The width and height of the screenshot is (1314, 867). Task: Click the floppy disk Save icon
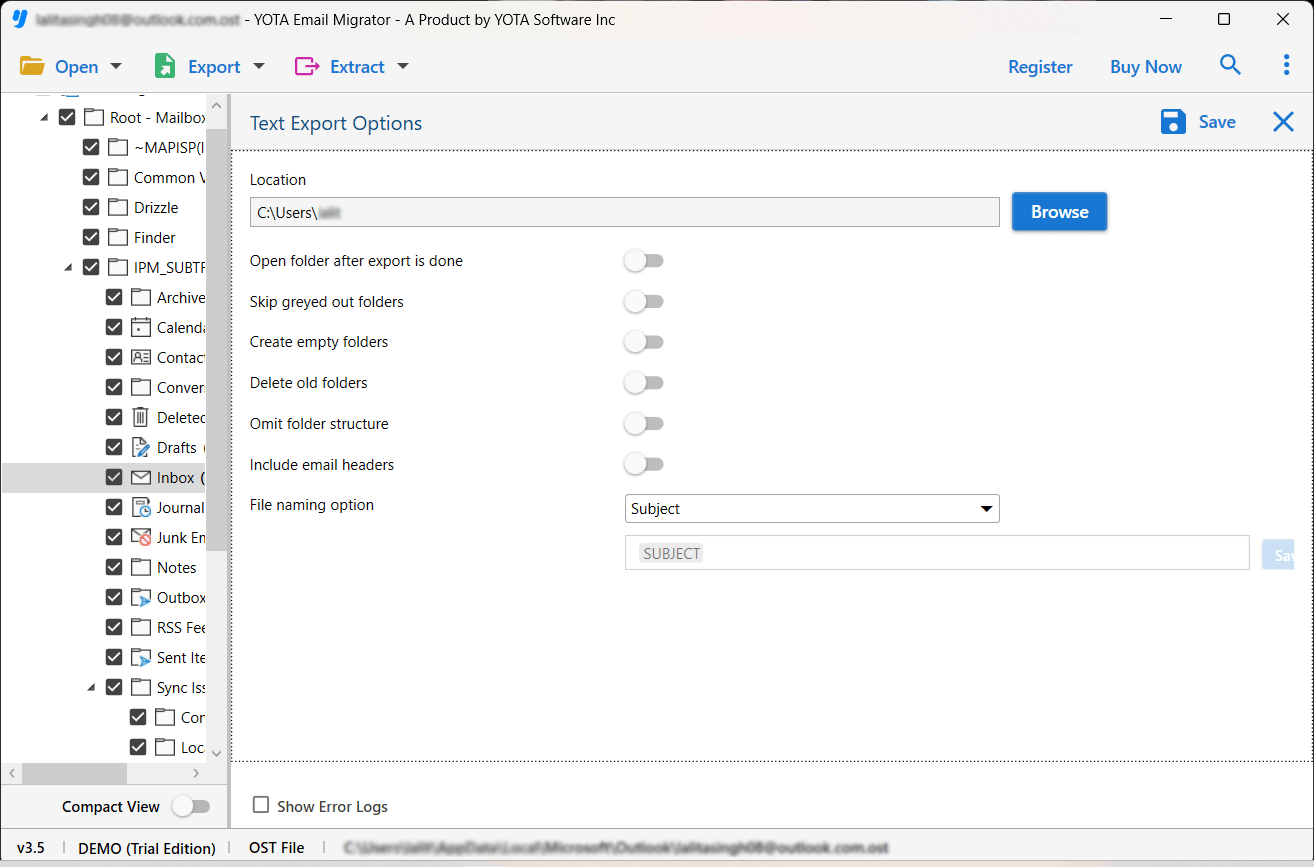(x=1172, y=121)
